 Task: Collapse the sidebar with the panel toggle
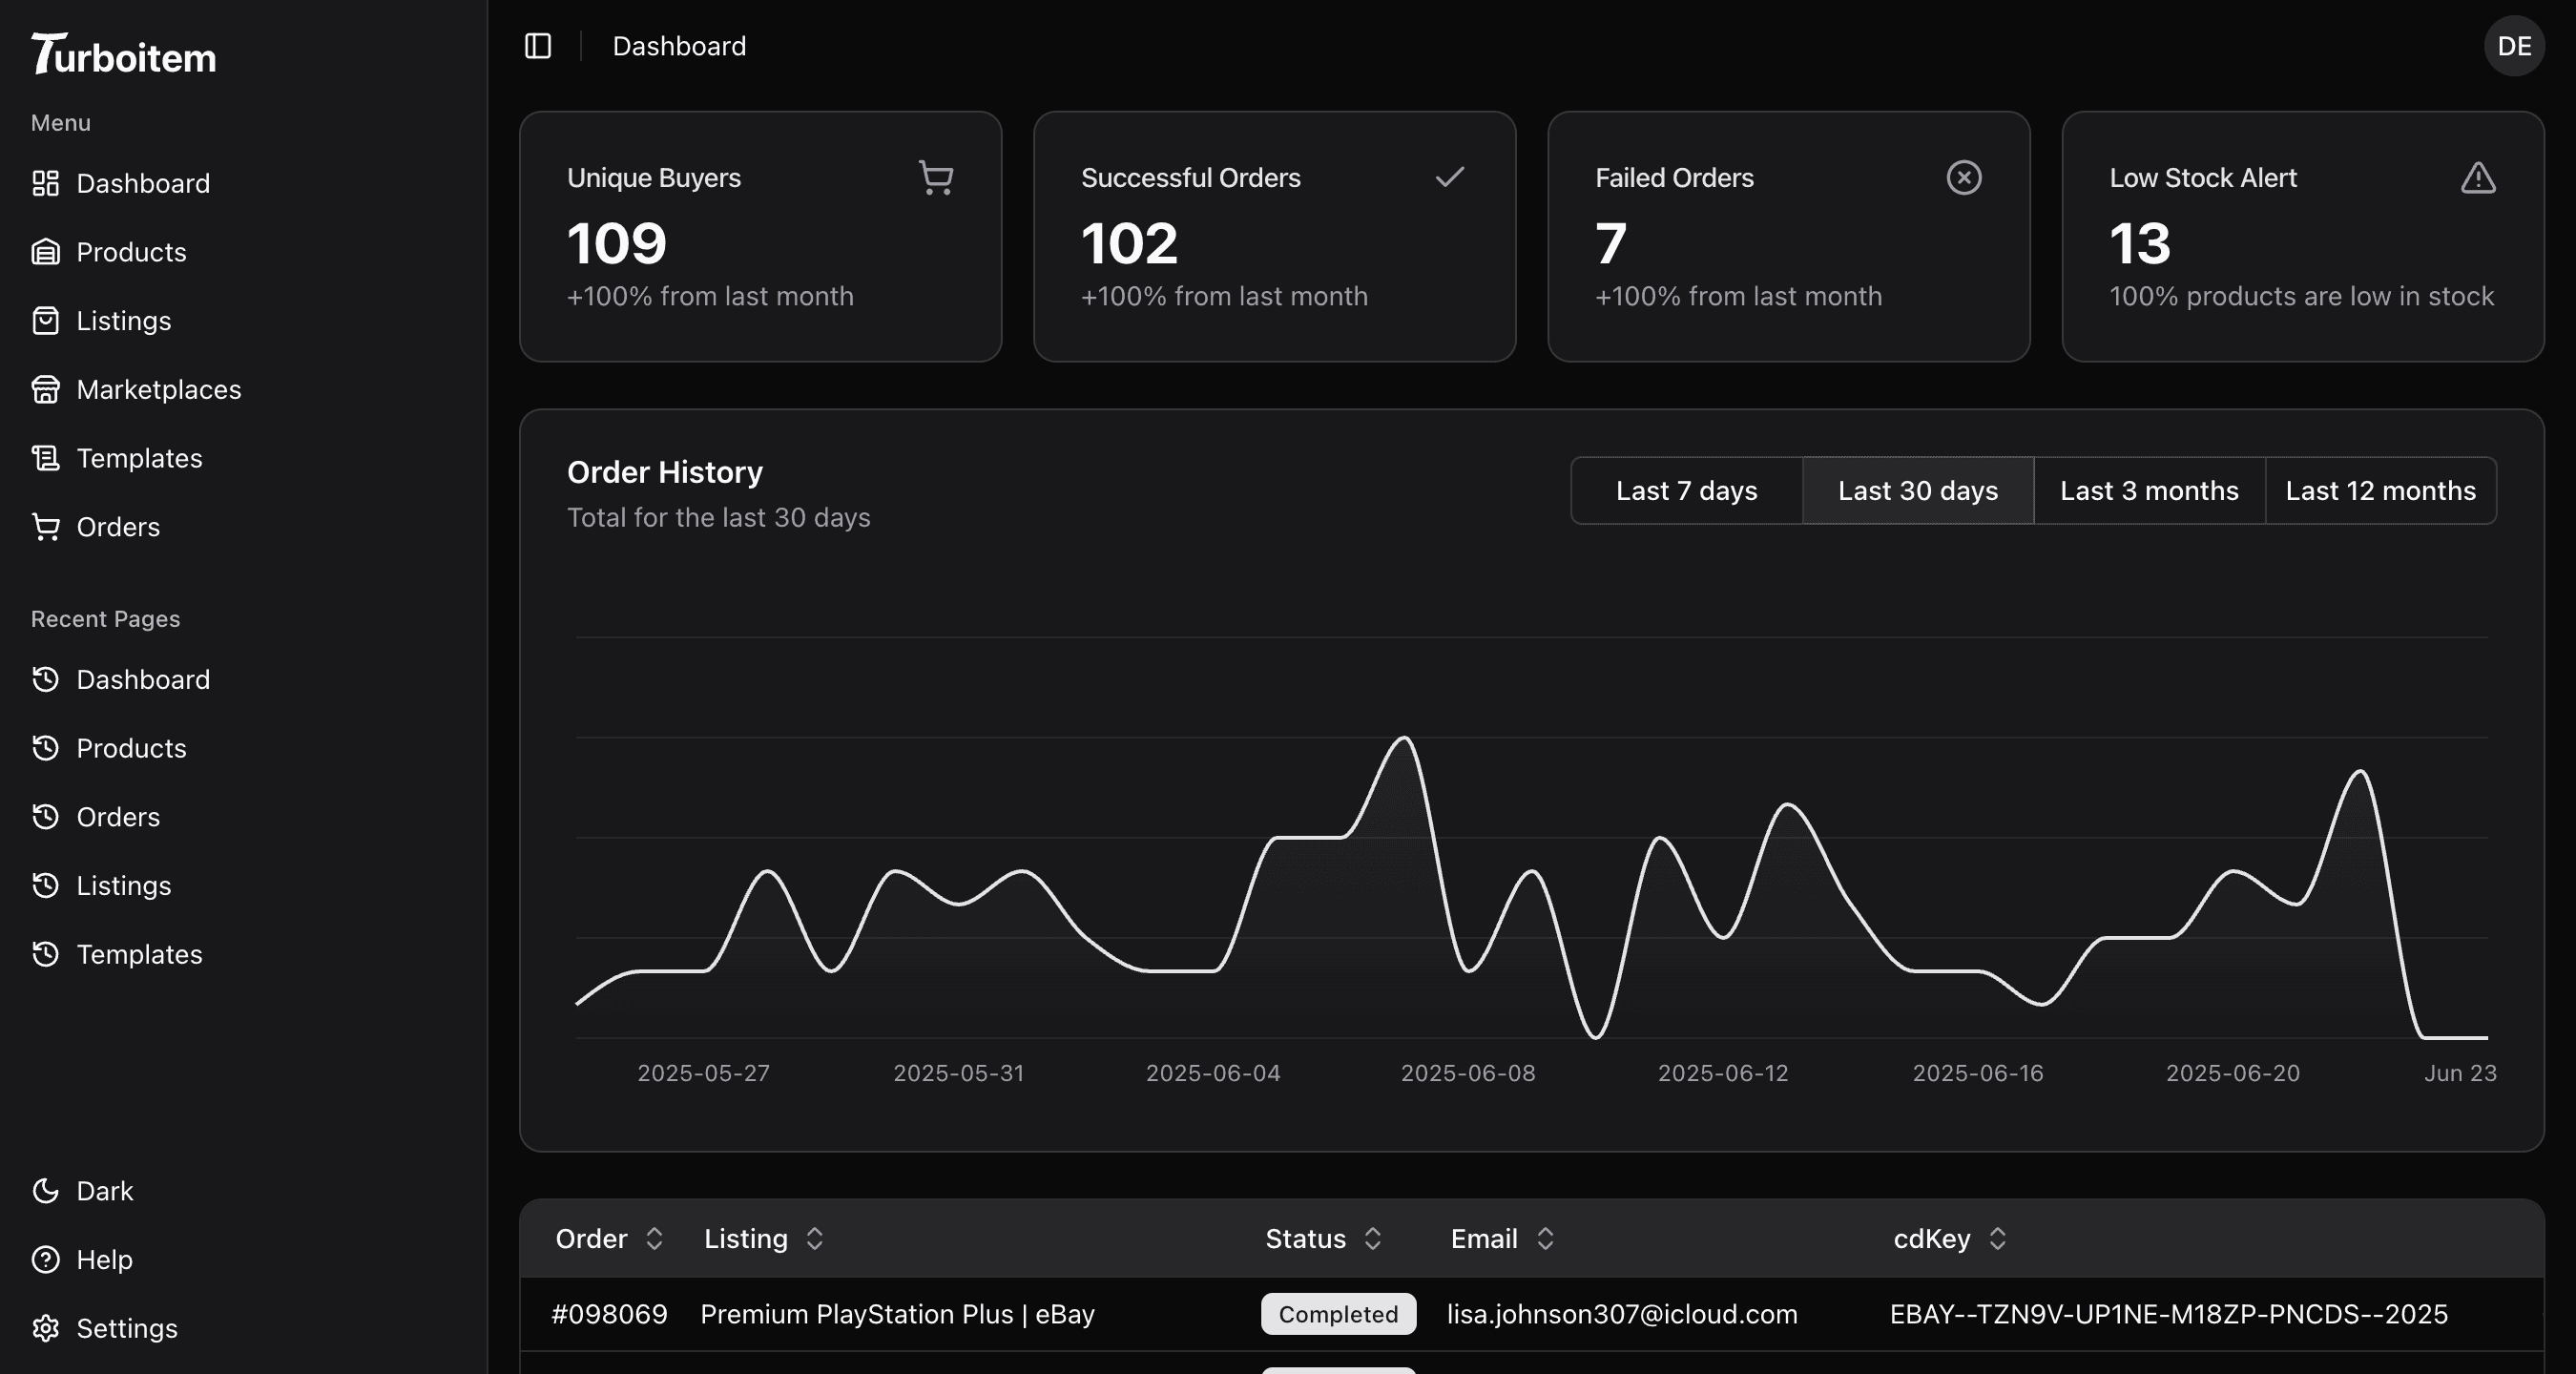coord(537,46)
